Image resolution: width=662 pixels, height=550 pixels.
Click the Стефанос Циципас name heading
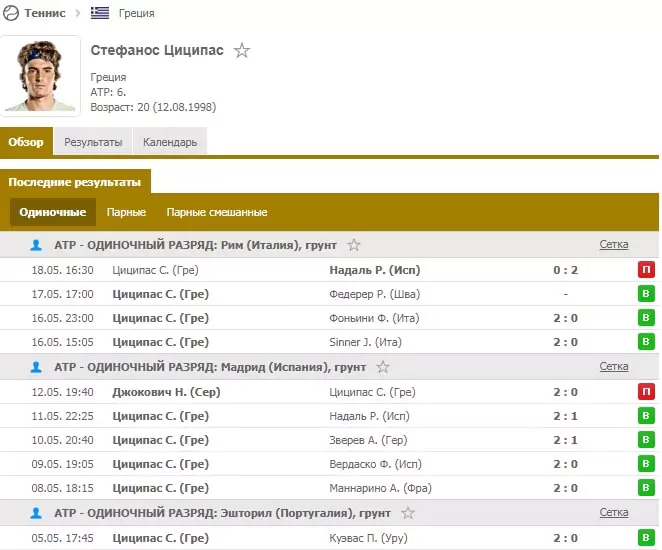[x=157, y=50]
